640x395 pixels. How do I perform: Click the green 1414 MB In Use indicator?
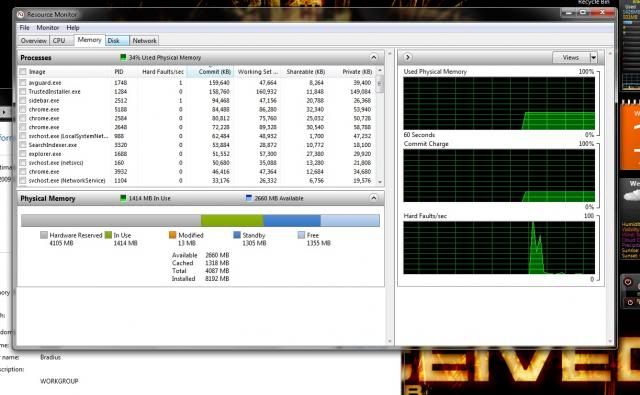(123, 198)
